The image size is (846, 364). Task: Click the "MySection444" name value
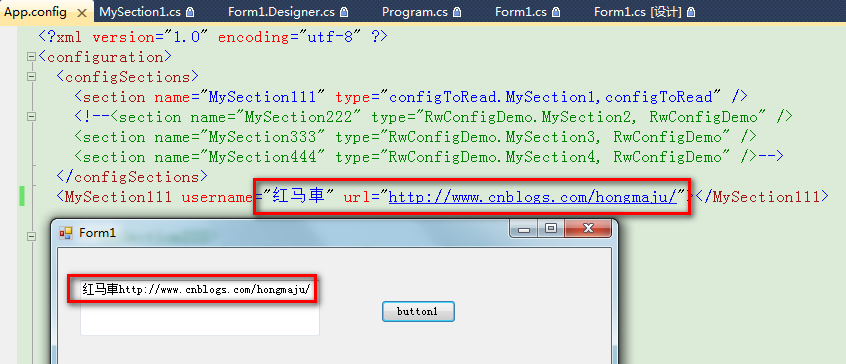click(x=262, y=157)
